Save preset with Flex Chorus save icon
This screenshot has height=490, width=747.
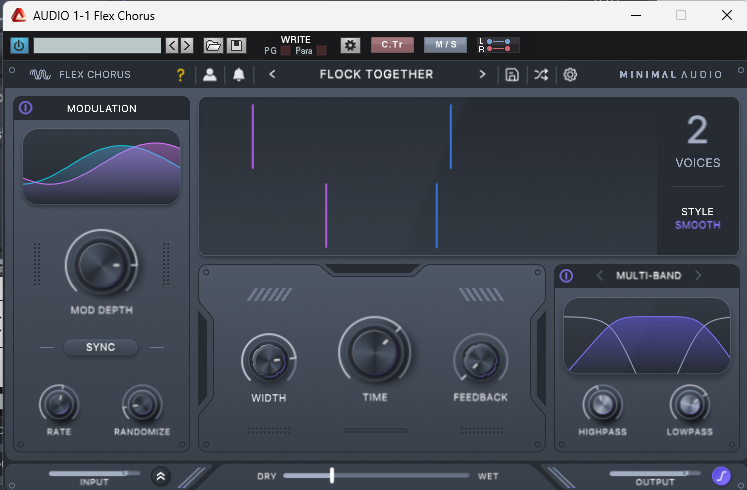512,75
